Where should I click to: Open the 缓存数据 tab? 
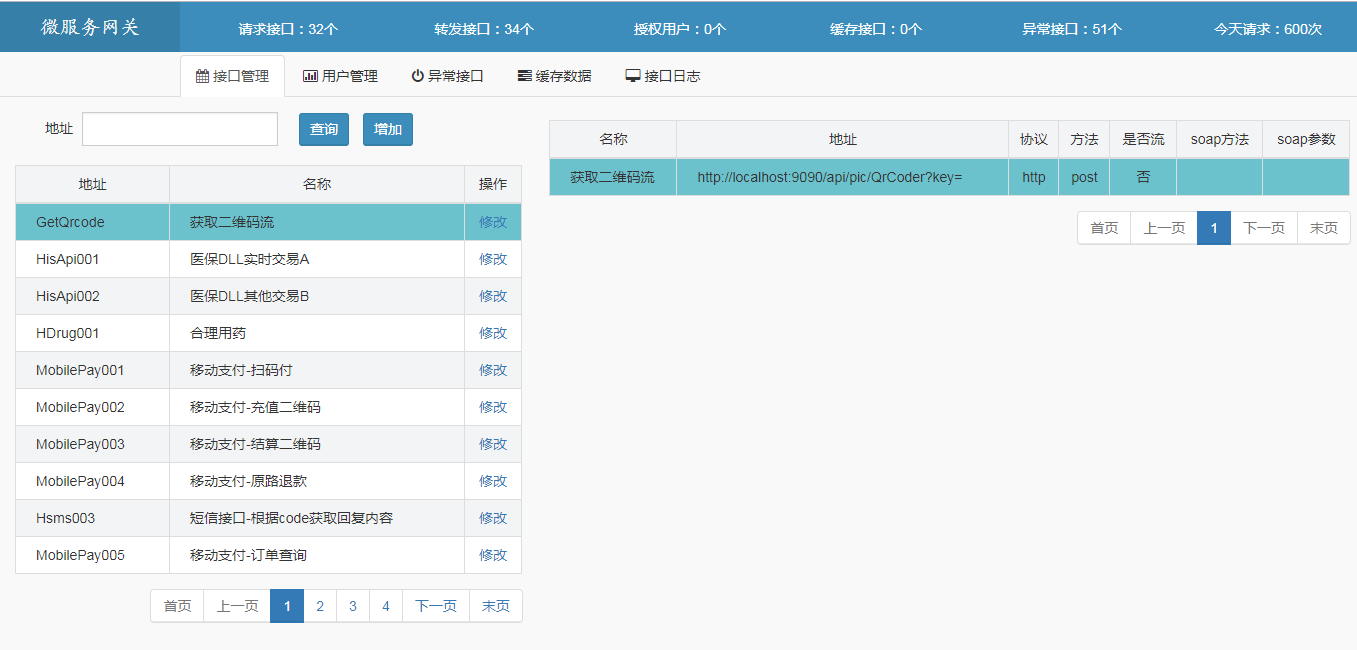tap(554, 76)
